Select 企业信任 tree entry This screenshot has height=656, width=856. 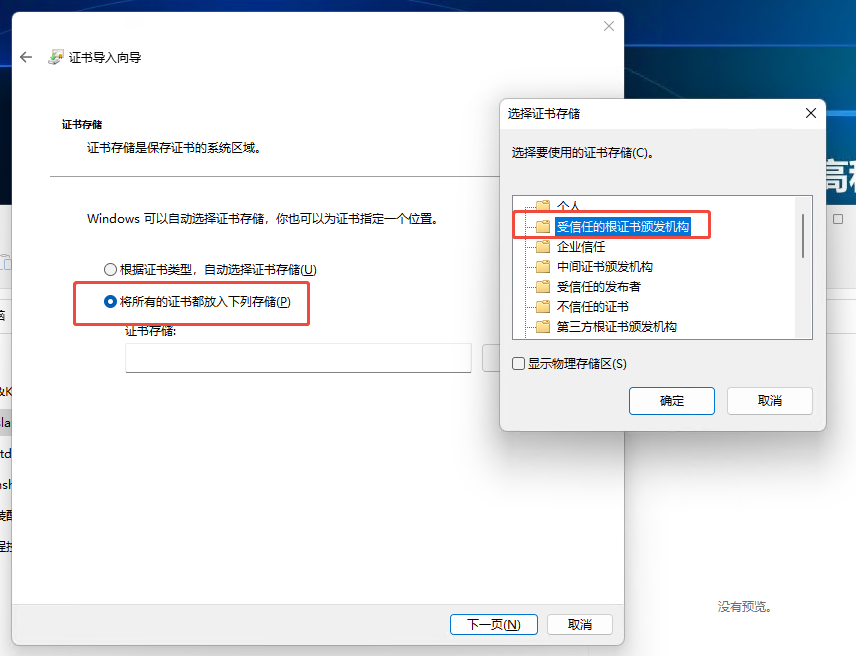pyautogui.click(x=581, y=247)
